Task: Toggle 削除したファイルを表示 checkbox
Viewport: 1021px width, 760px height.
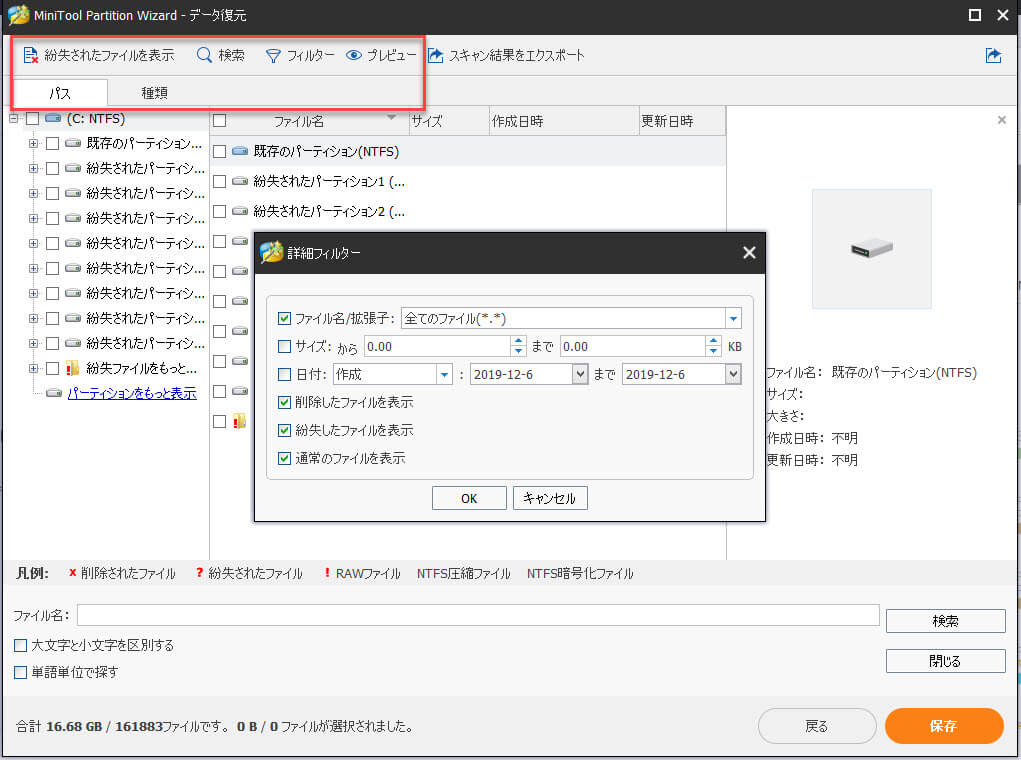Action: 284,402
